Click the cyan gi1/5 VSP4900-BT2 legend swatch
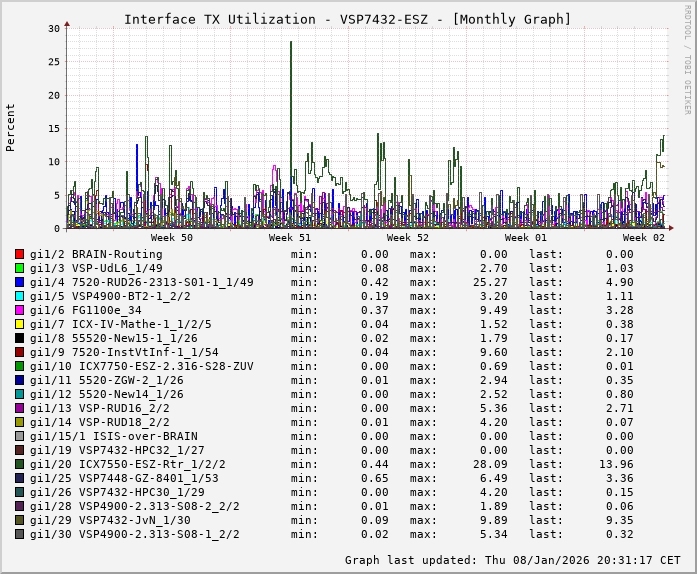Viewport: 697px width, 574px height. (x=19, y=296)
